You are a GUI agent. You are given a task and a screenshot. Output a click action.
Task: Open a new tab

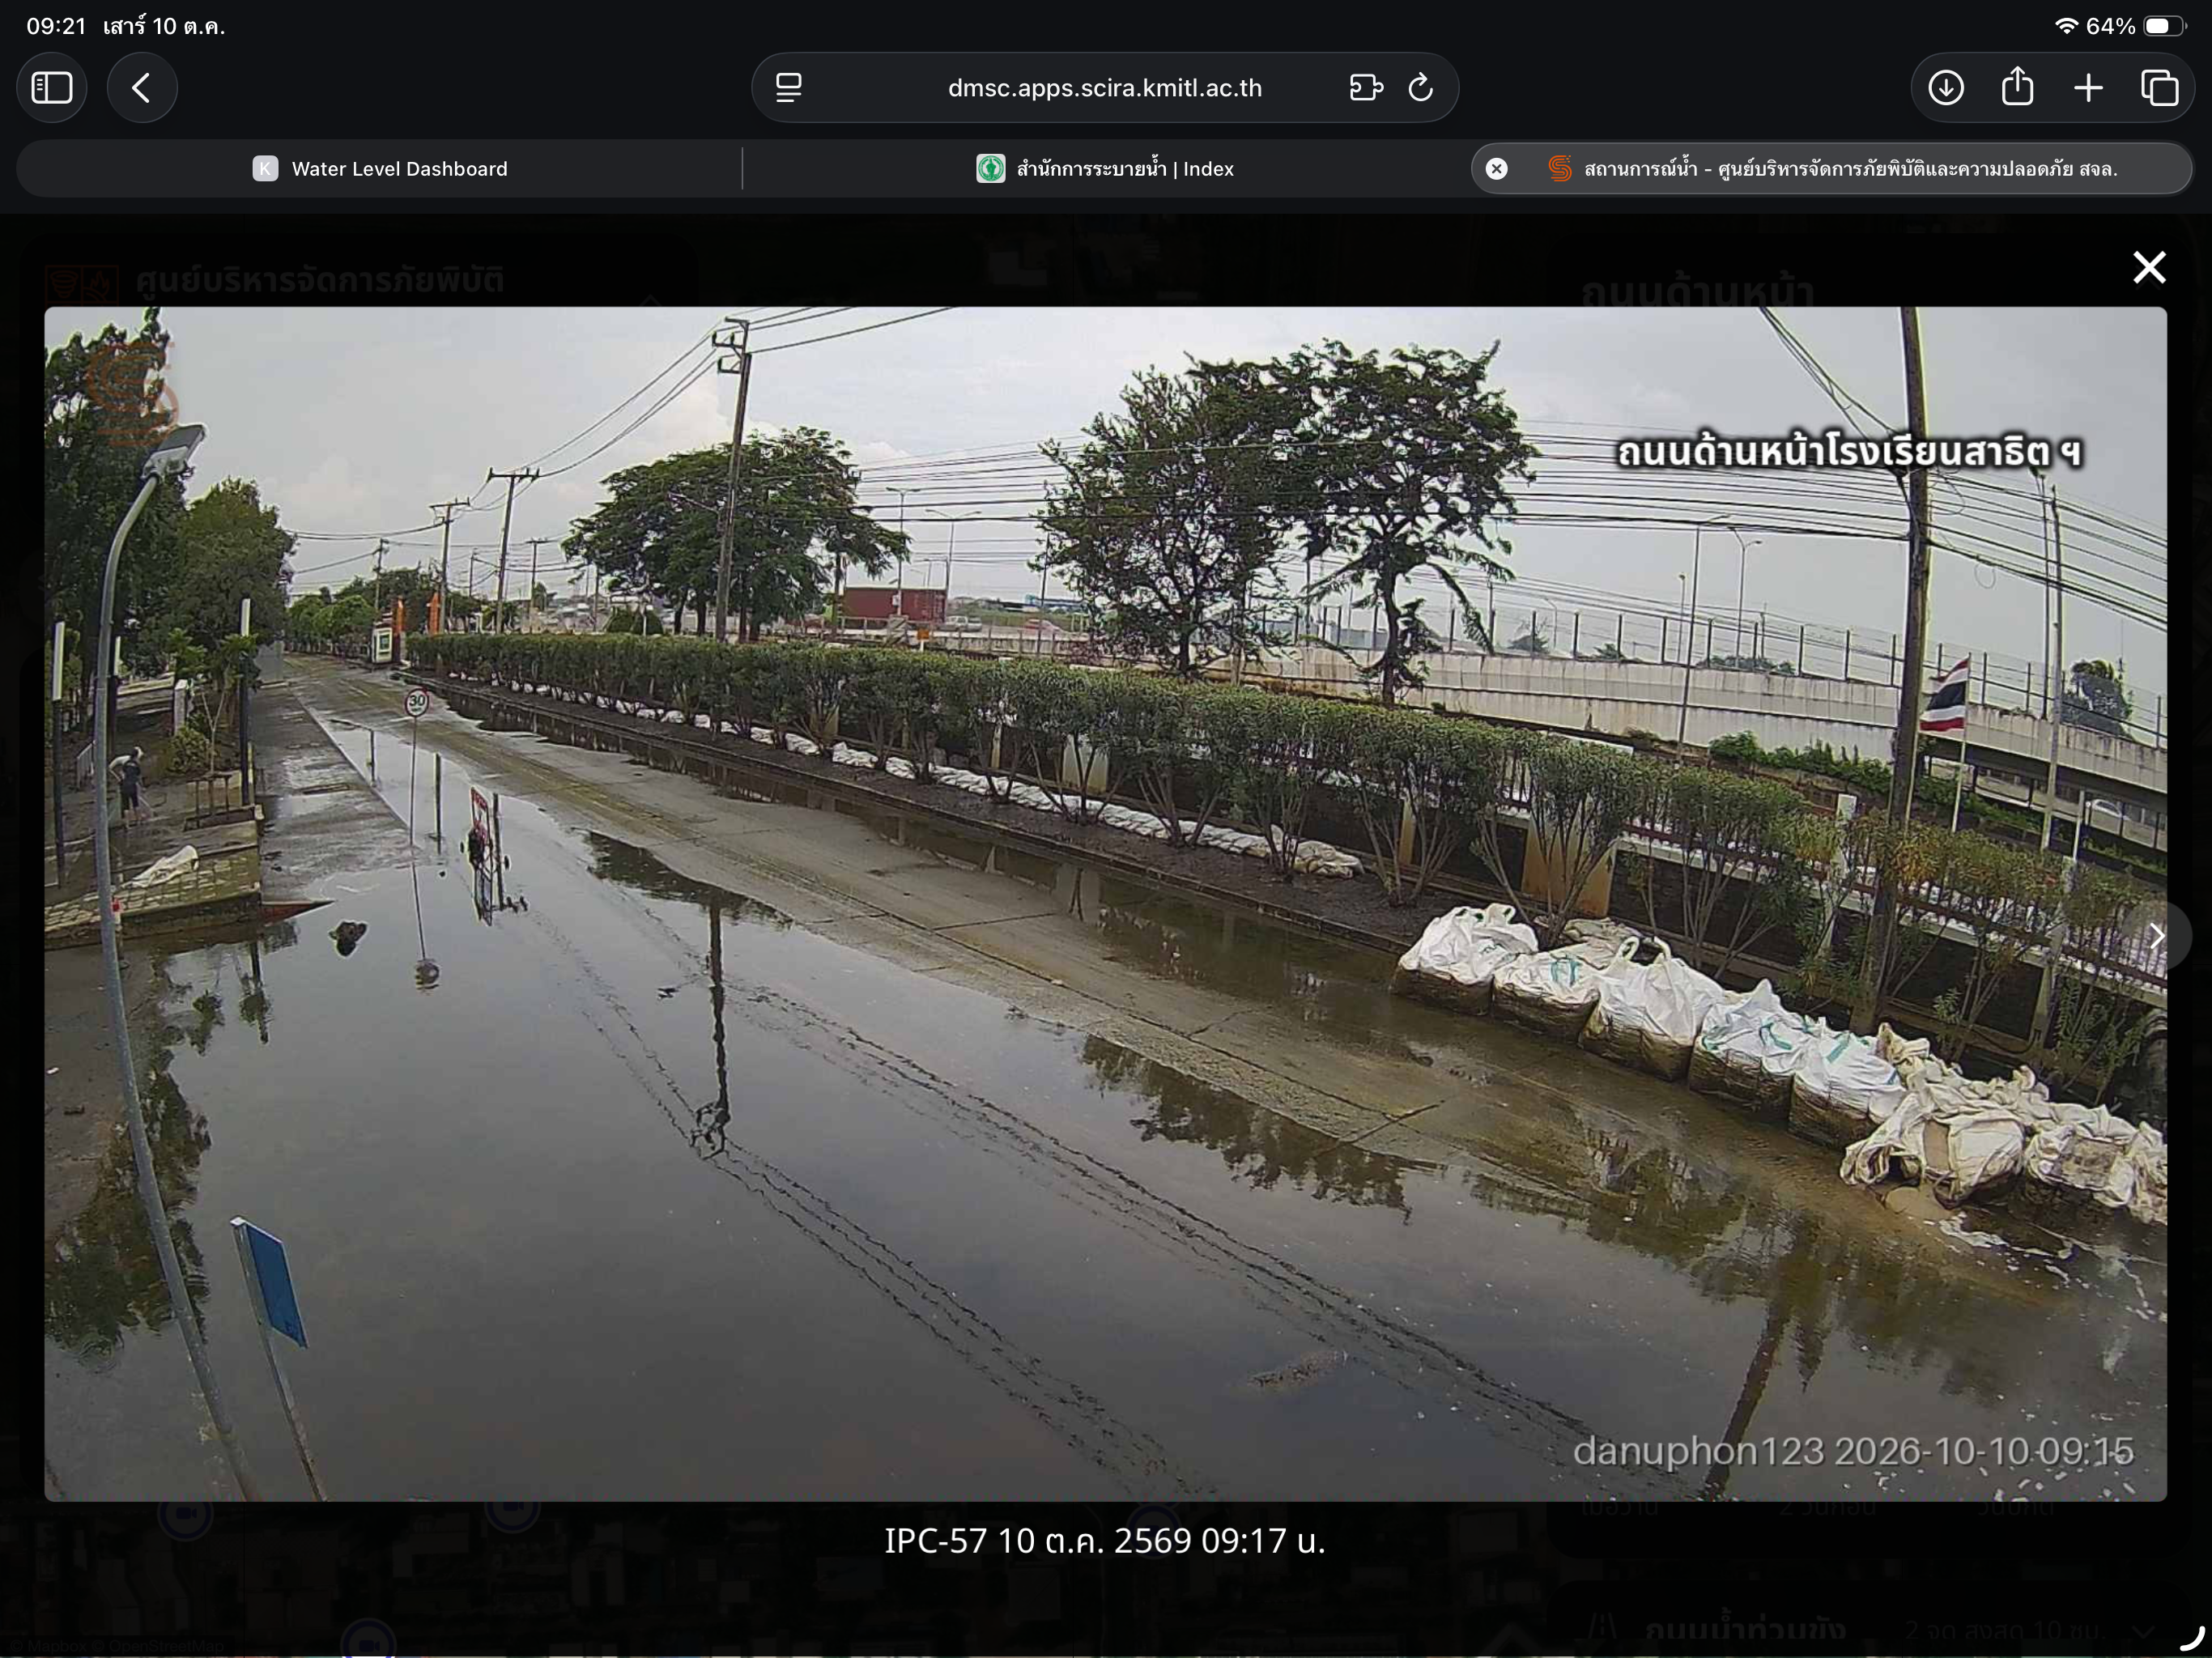tap(2088, 88)
